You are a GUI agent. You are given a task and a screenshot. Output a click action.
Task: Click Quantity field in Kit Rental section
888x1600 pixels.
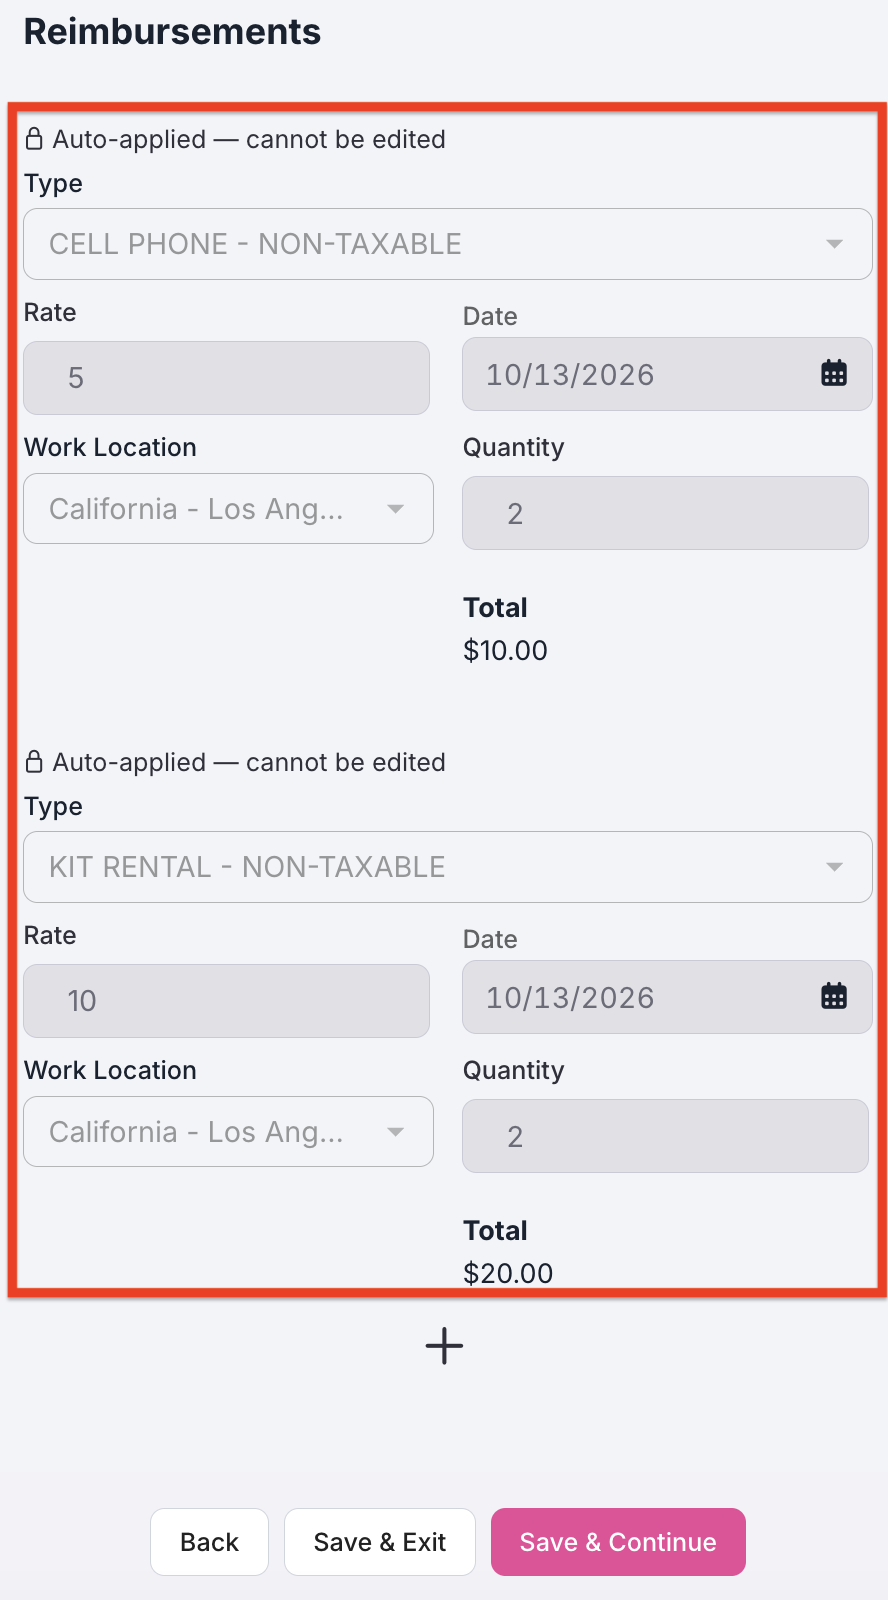(x=665, y=1136)
